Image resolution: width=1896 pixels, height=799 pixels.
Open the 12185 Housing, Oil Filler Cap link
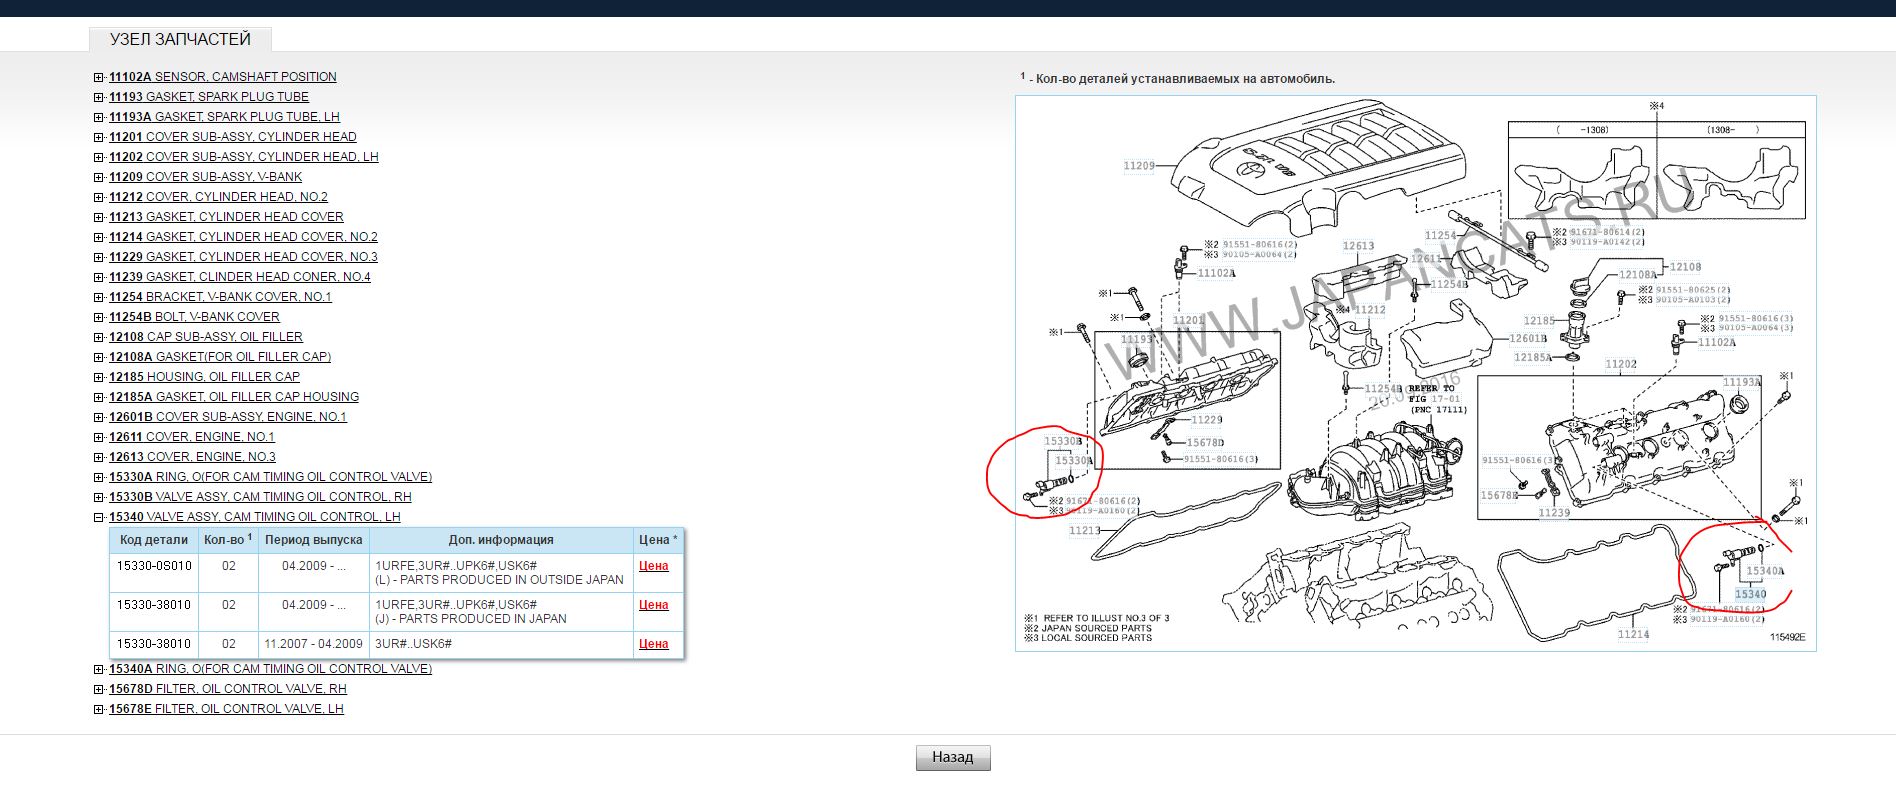coord(204,377)
